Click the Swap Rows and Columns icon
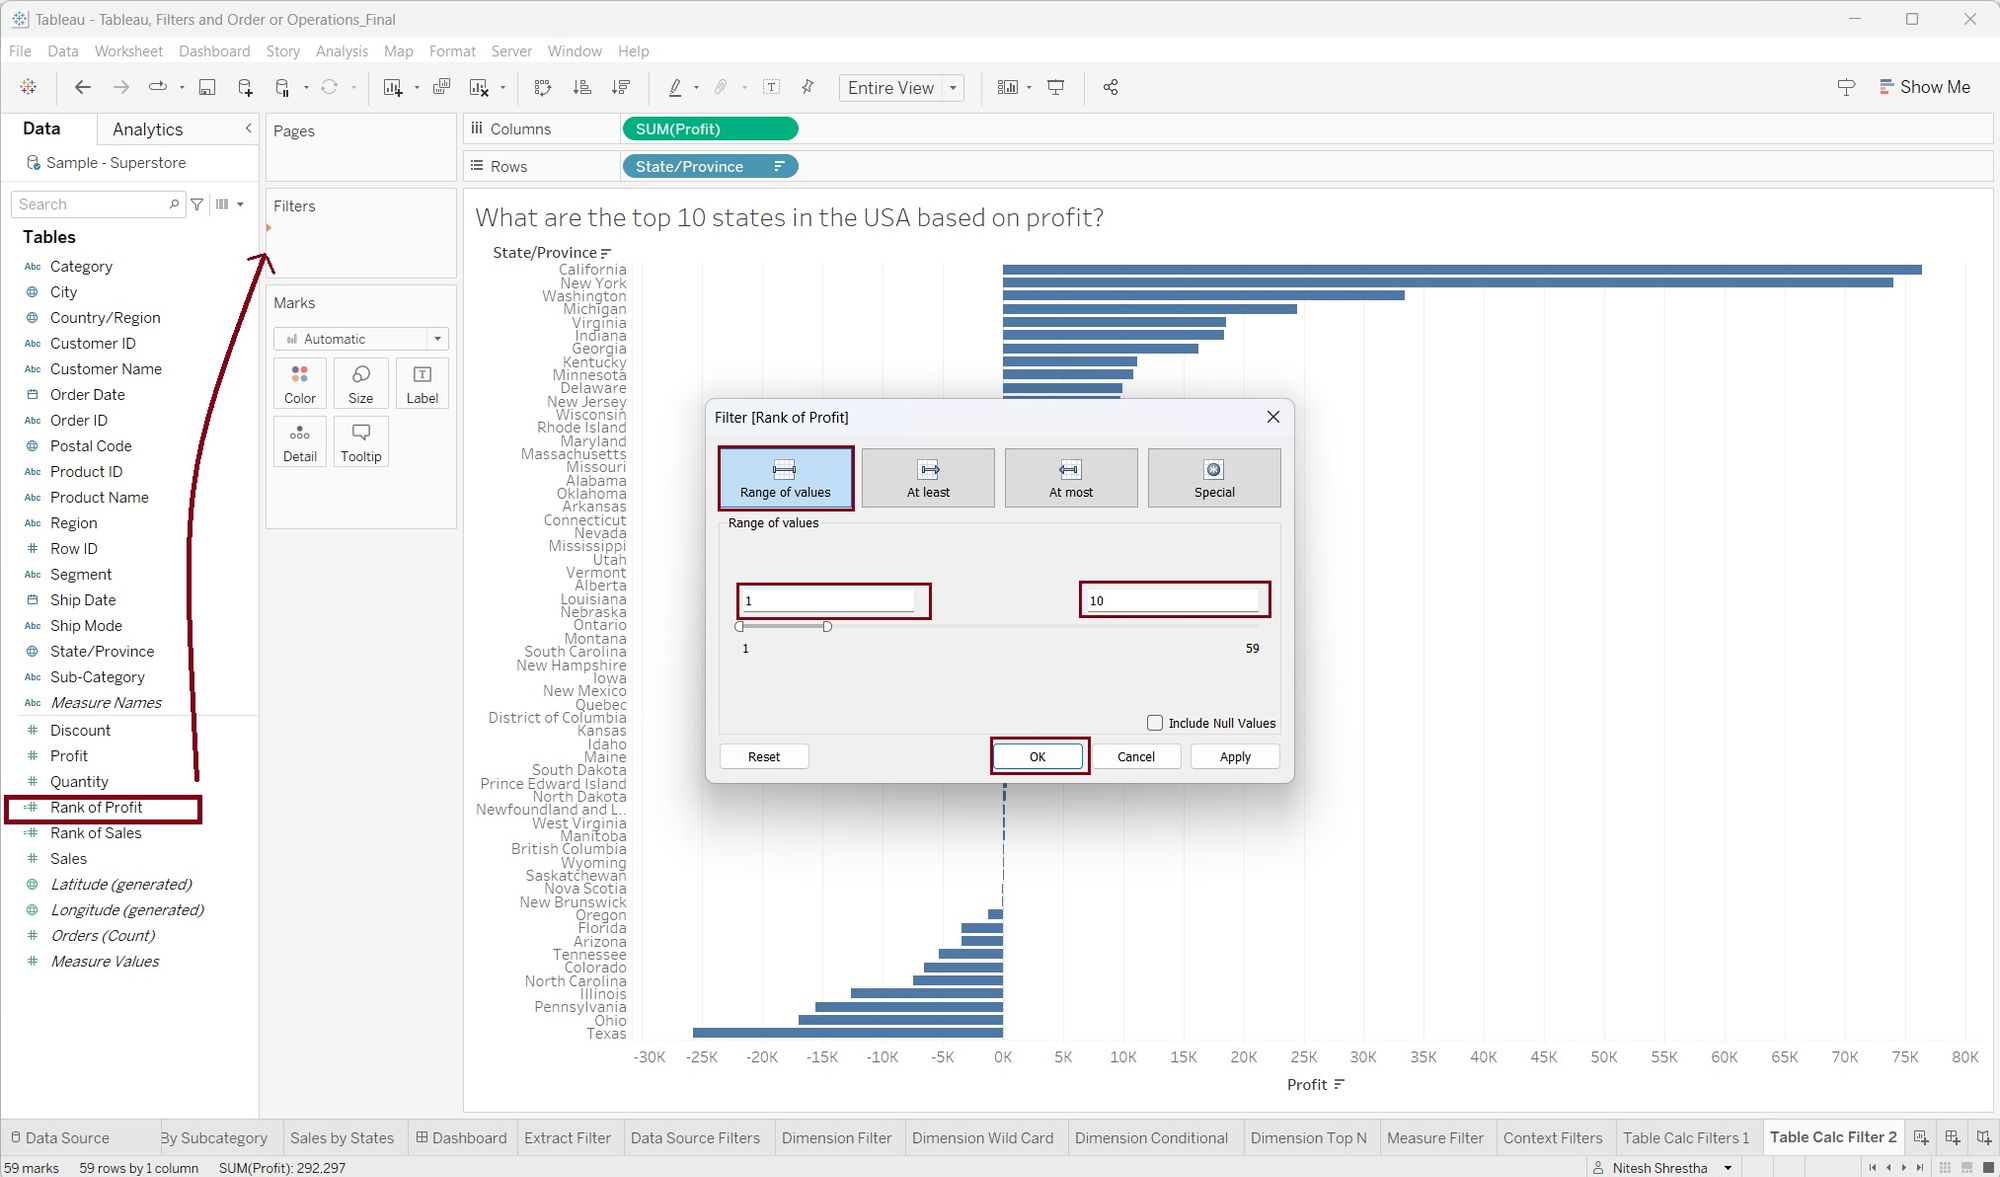Screen dimensions: 2000x1177 pos(542,88)
